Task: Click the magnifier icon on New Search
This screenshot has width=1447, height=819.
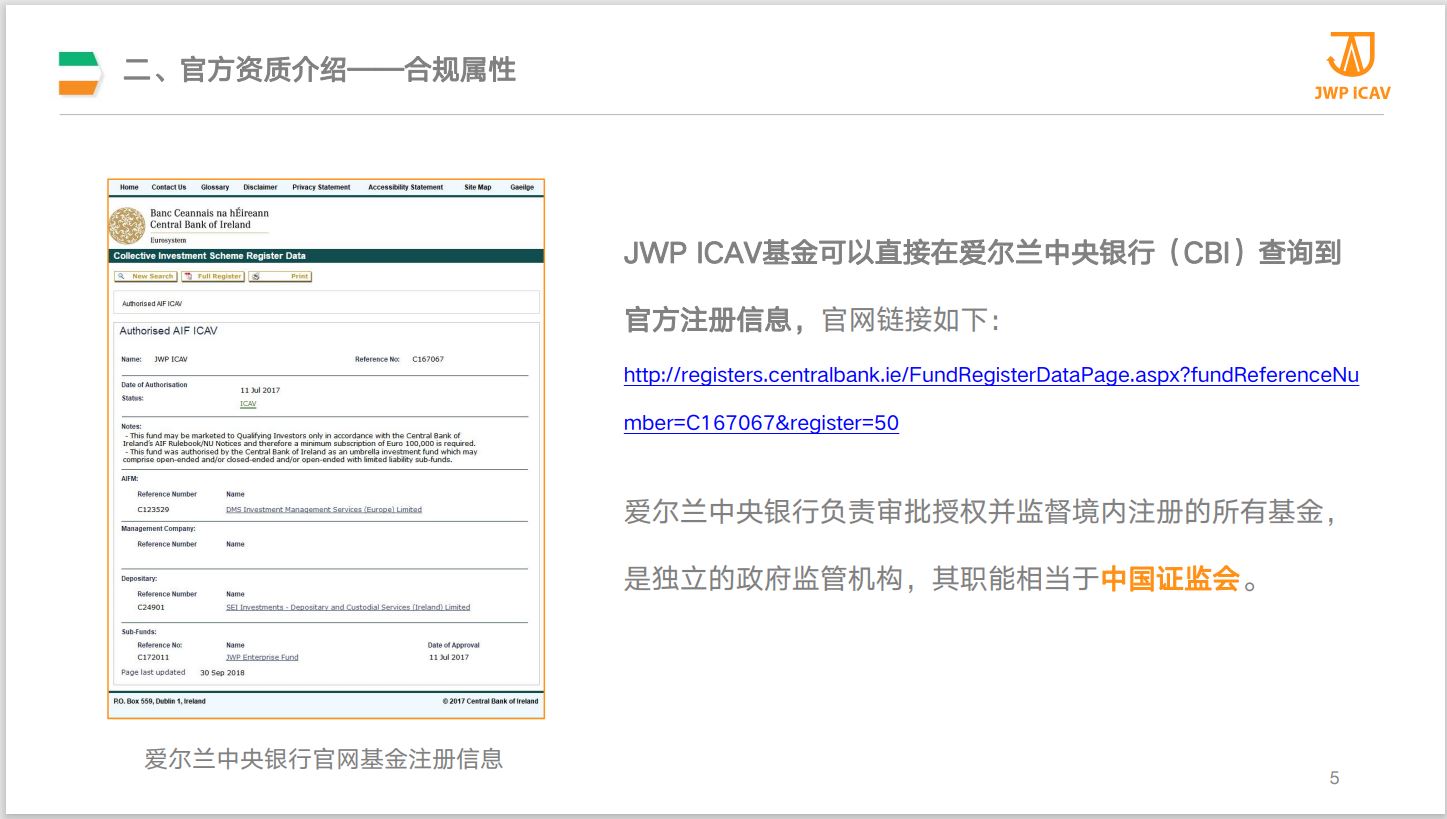Action: click(x=120, y=276)
